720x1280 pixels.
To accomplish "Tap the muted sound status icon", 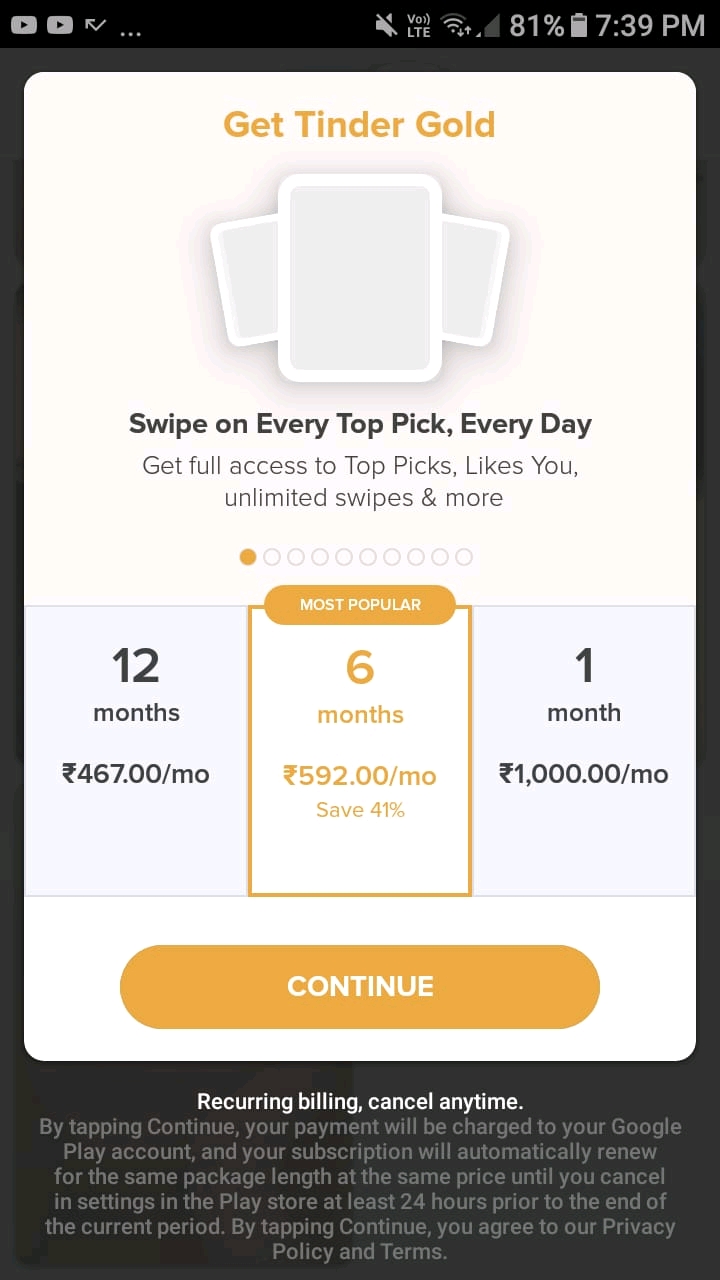I will [385, 25].
